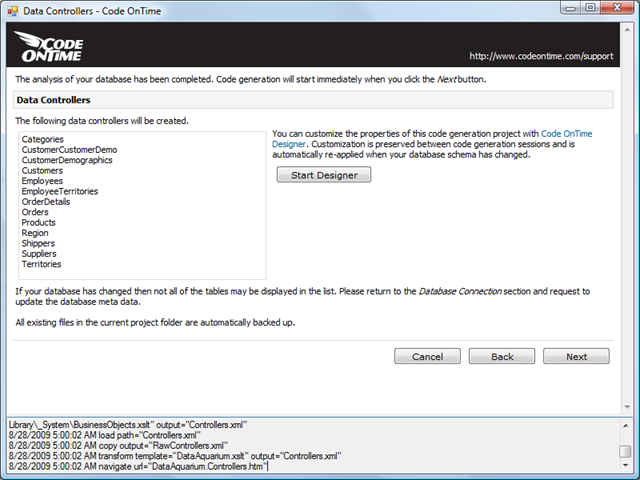Click the Start Designer button
This screenshot has height=480, width=640.
[x=324, y=175]
